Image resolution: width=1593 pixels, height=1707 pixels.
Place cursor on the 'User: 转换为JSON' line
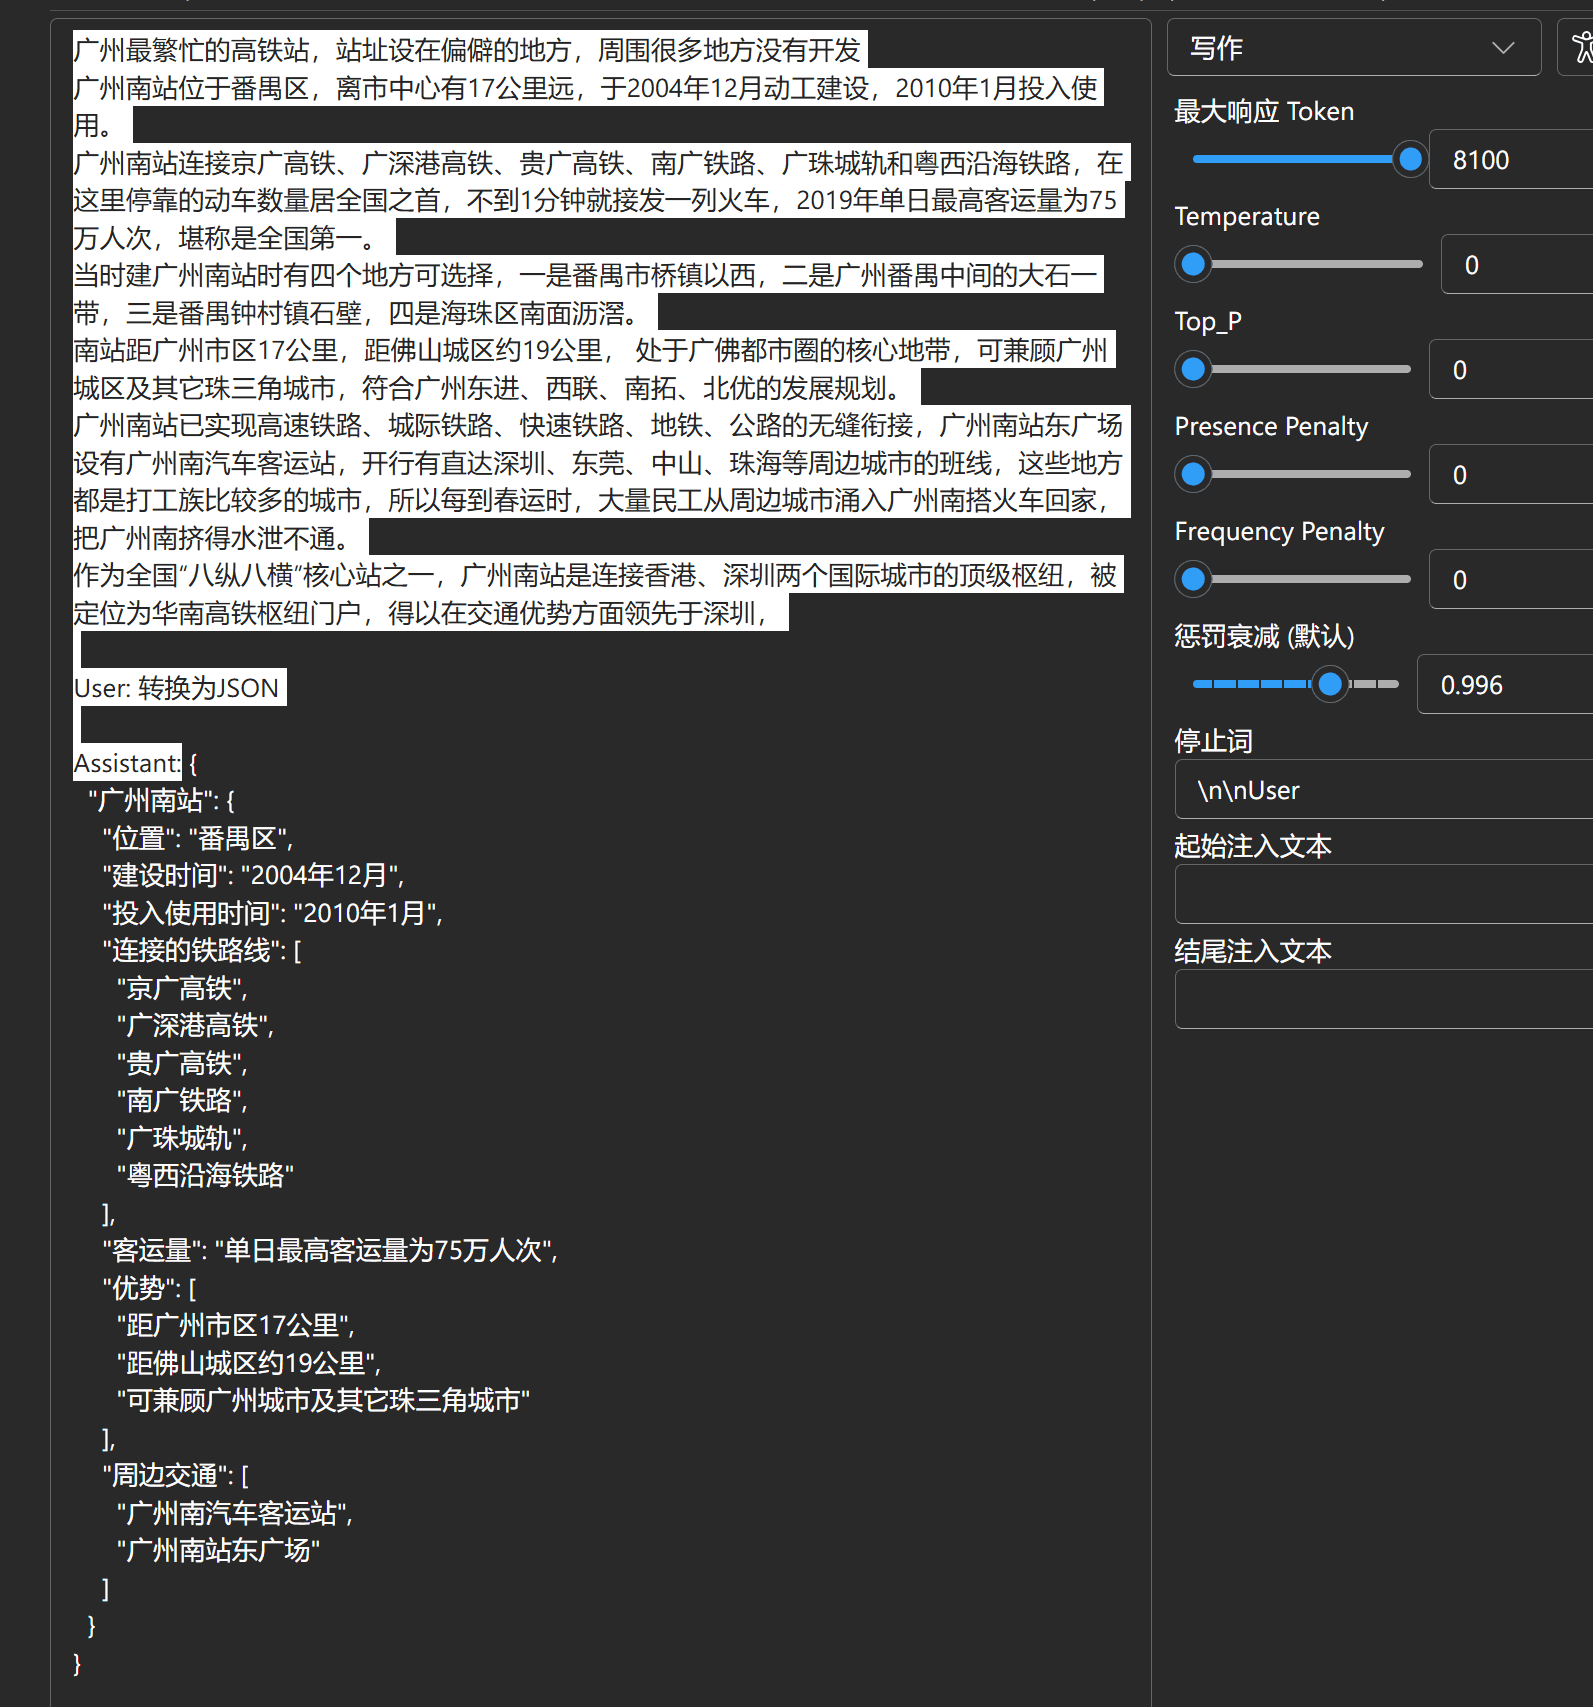point(177,688)
